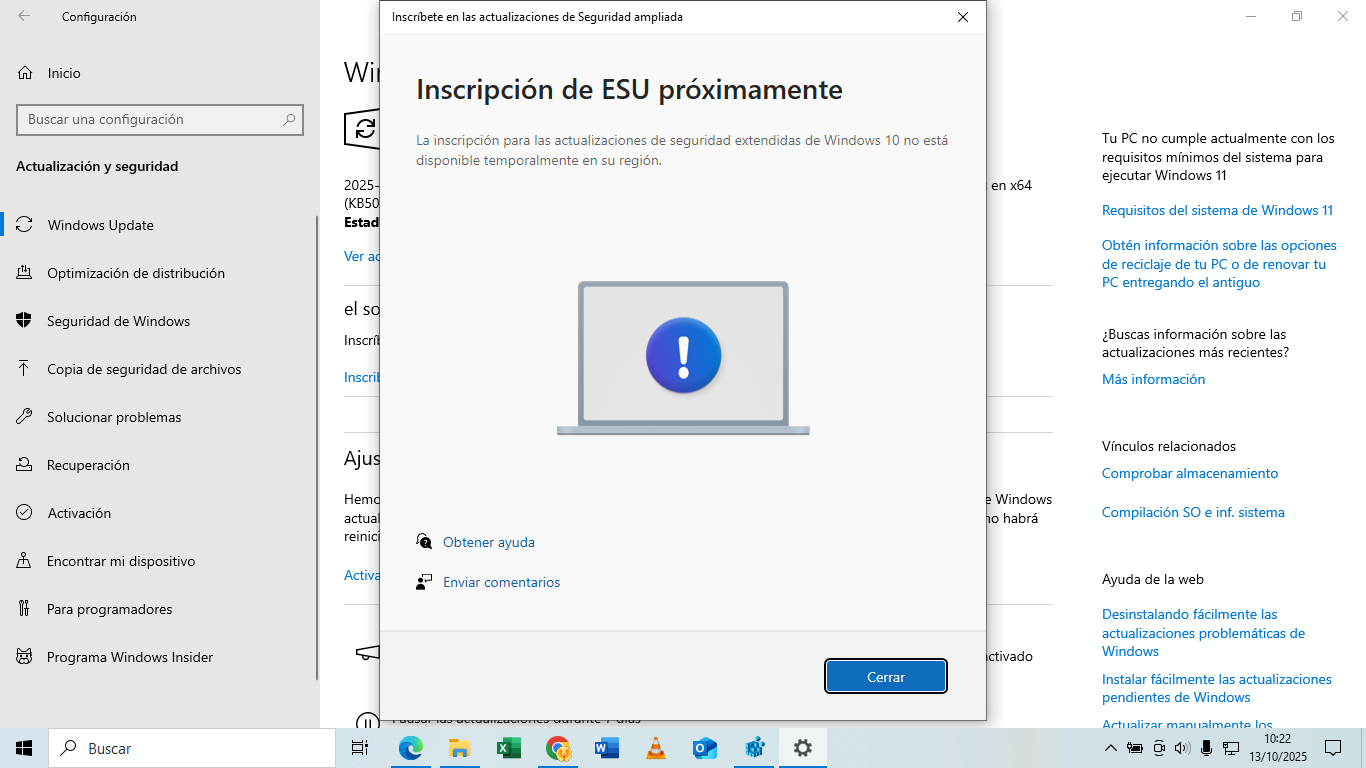Click the Windows Insider cat icon
This screenshot has width=1366, height=768.
coord(25,657)
